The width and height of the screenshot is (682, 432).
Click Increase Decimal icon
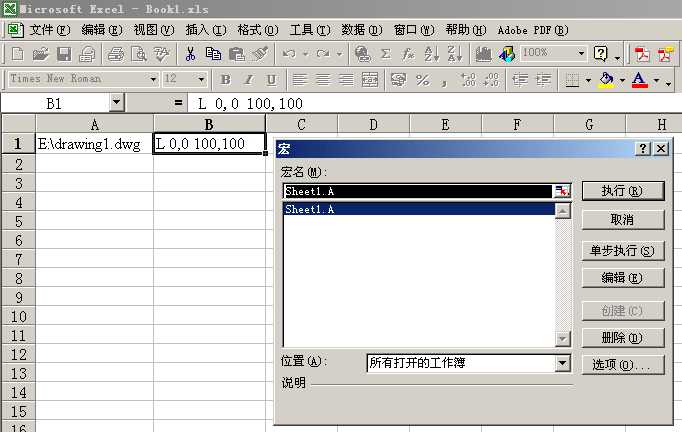click(x=468, y=80)
